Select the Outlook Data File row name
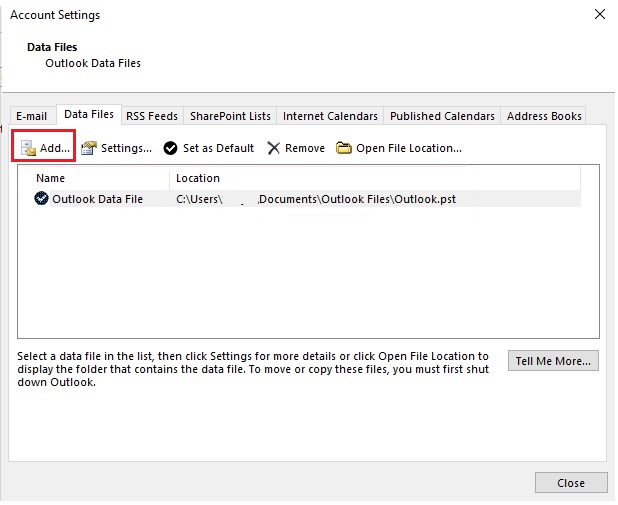 tap(97, 199)
